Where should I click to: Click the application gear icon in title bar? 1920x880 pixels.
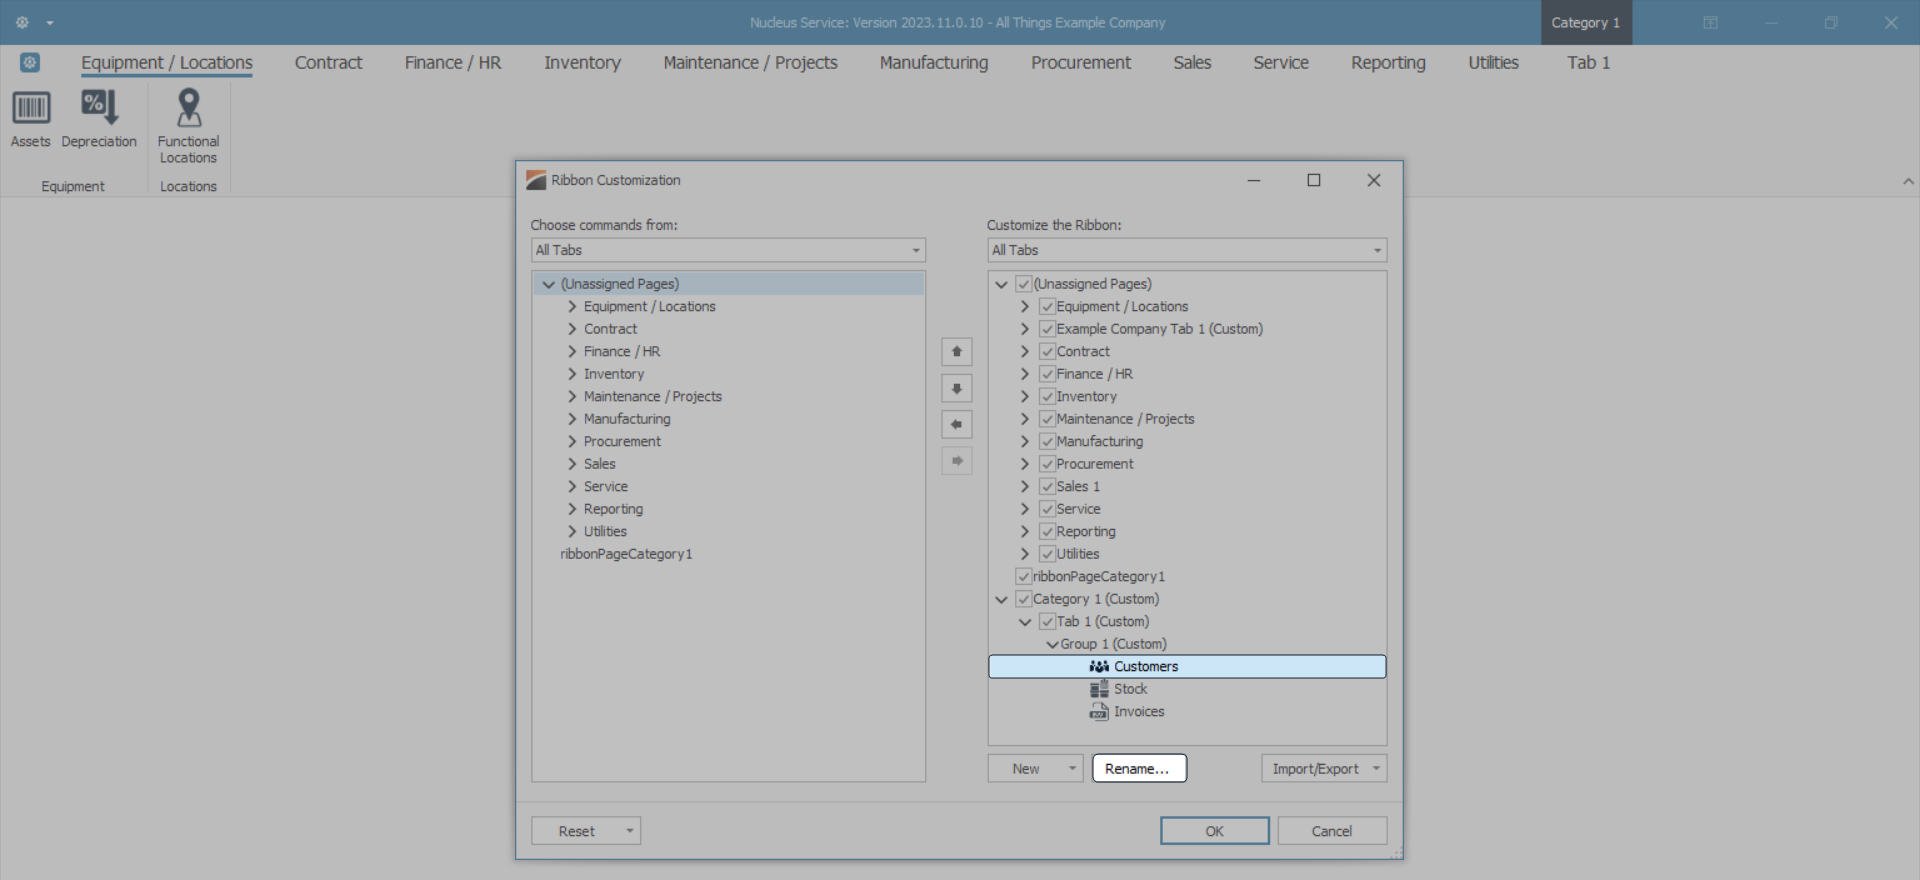(22, 22)
